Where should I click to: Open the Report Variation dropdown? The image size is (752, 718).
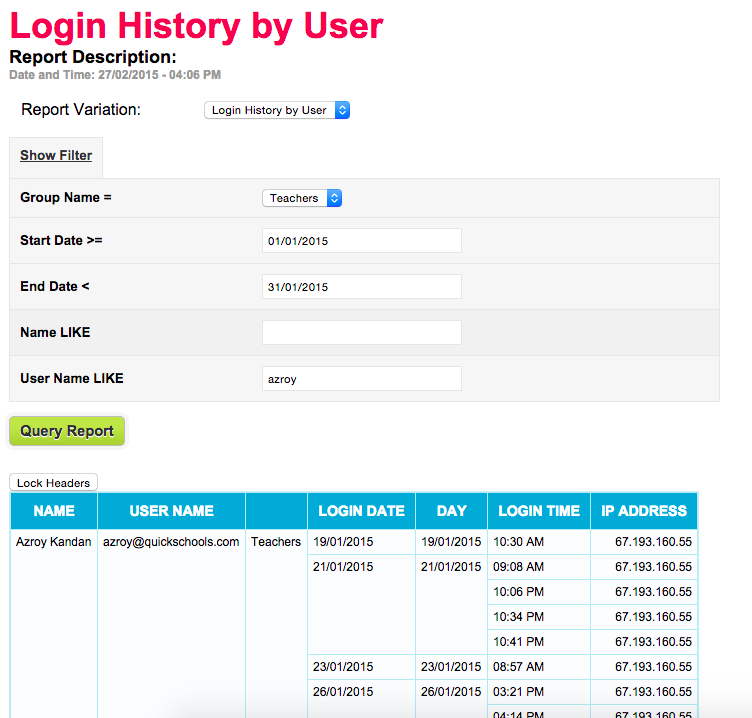click(277, 110)
